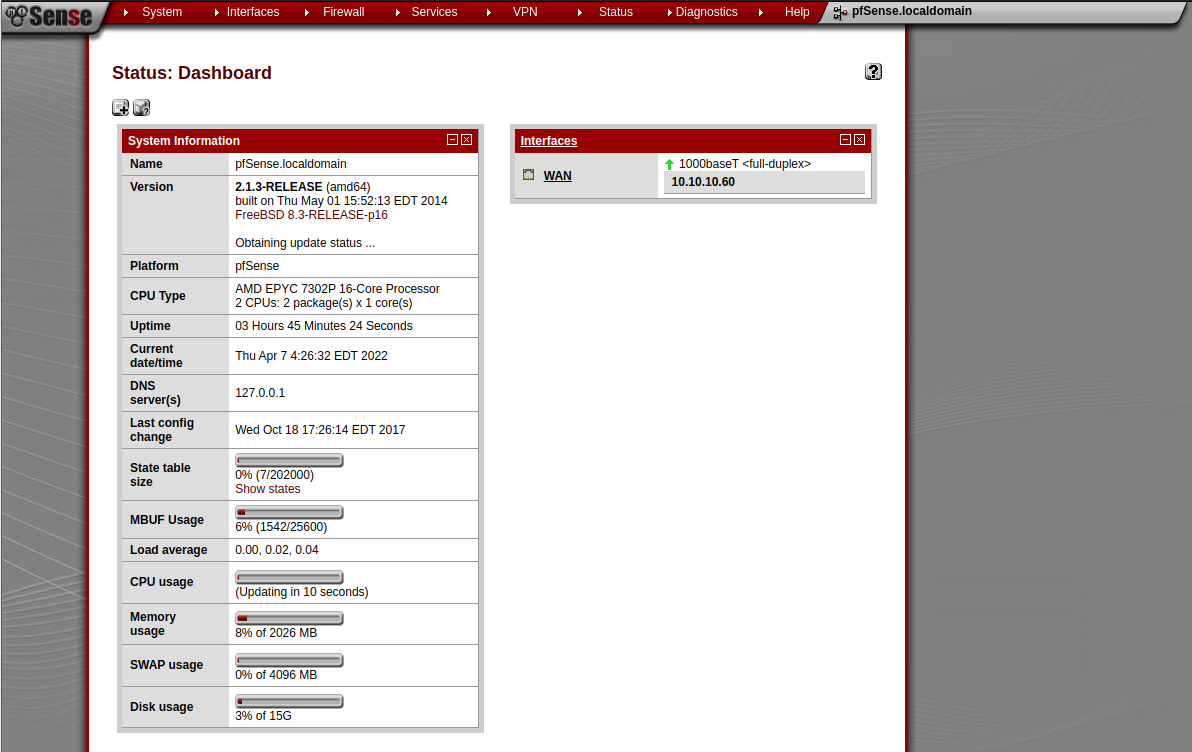1192x752 pixels.
Task: Click the pfSense logo
Action: (49, 15)
